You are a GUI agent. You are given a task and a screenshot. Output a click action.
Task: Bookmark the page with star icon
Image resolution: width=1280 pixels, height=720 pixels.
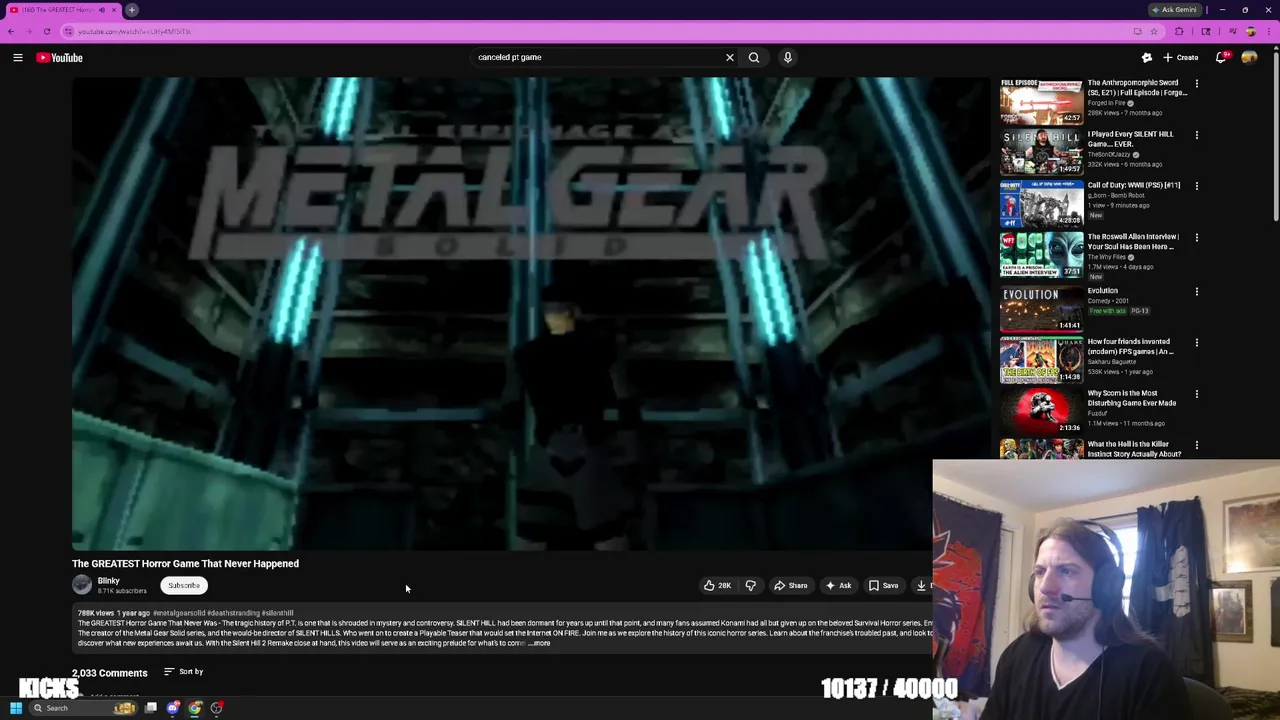1154,31
